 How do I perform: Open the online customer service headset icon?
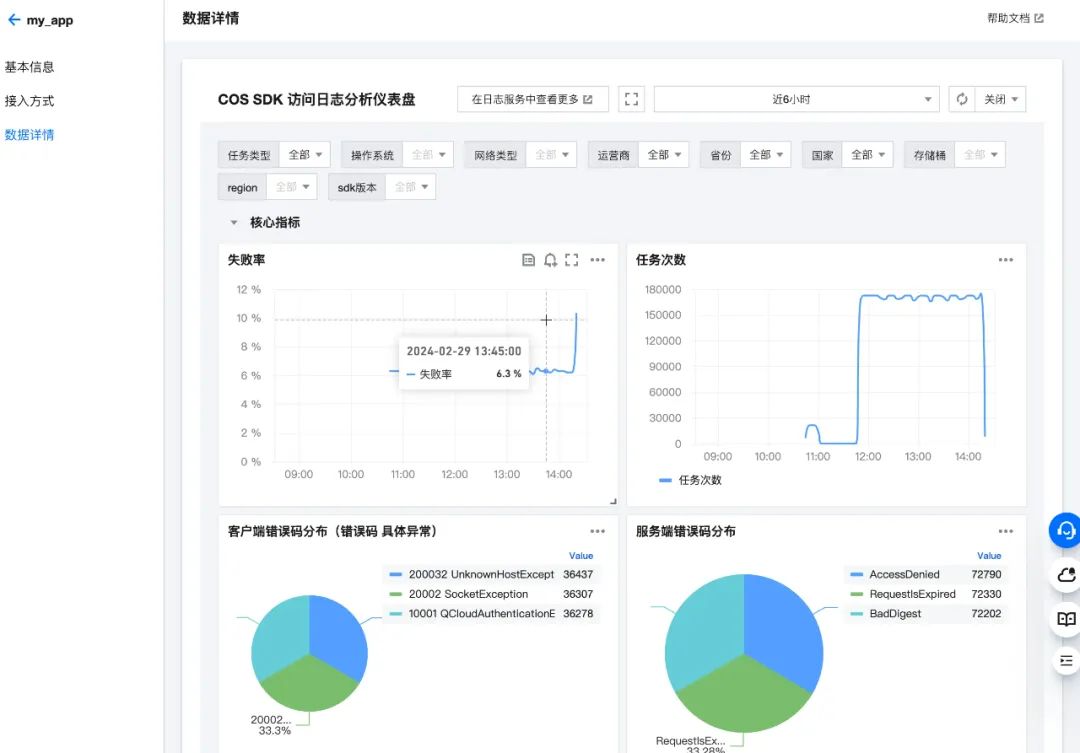(1064, 531)
